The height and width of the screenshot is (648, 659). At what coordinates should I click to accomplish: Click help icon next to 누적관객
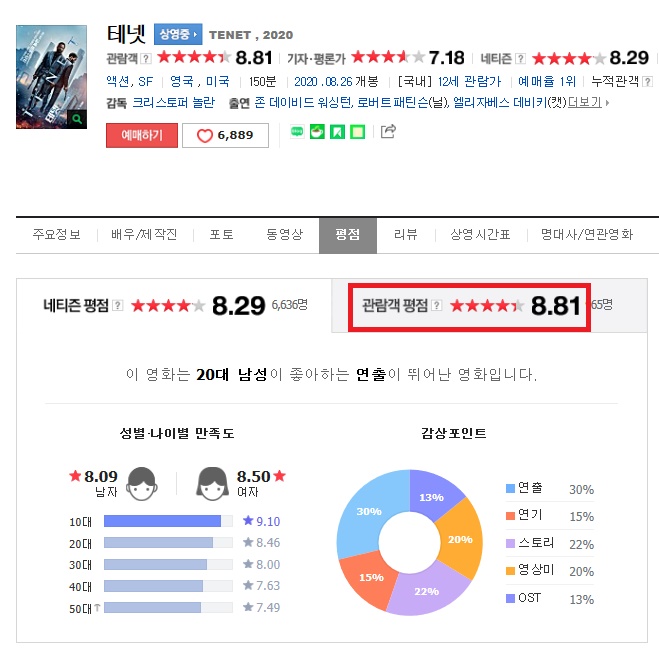[648, 81]
